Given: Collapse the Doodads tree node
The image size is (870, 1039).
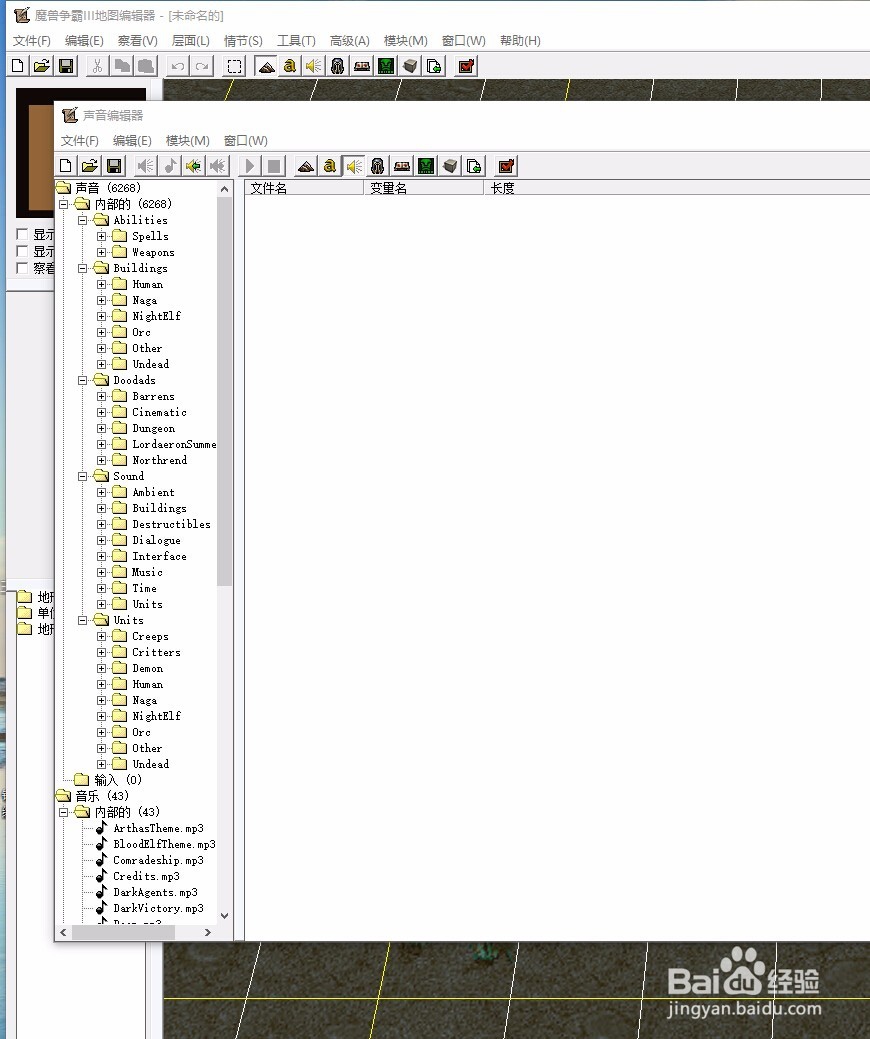Looking at the screenshot, I should tap(83, 380).
